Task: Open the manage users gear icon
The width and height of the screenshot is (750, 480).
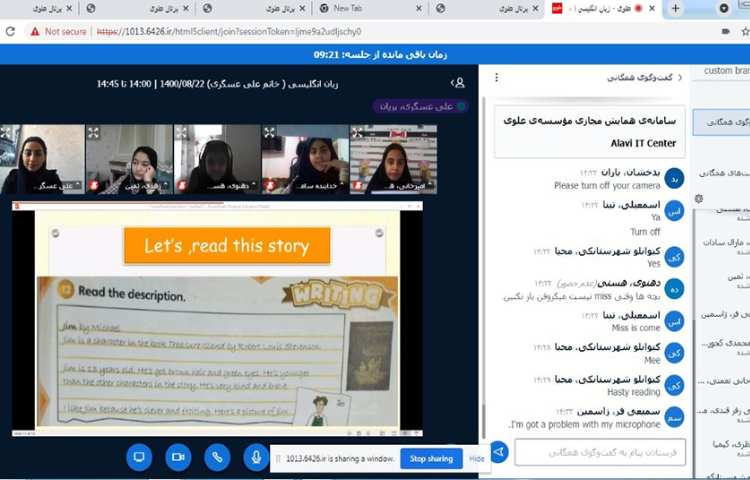Action: 698,199
